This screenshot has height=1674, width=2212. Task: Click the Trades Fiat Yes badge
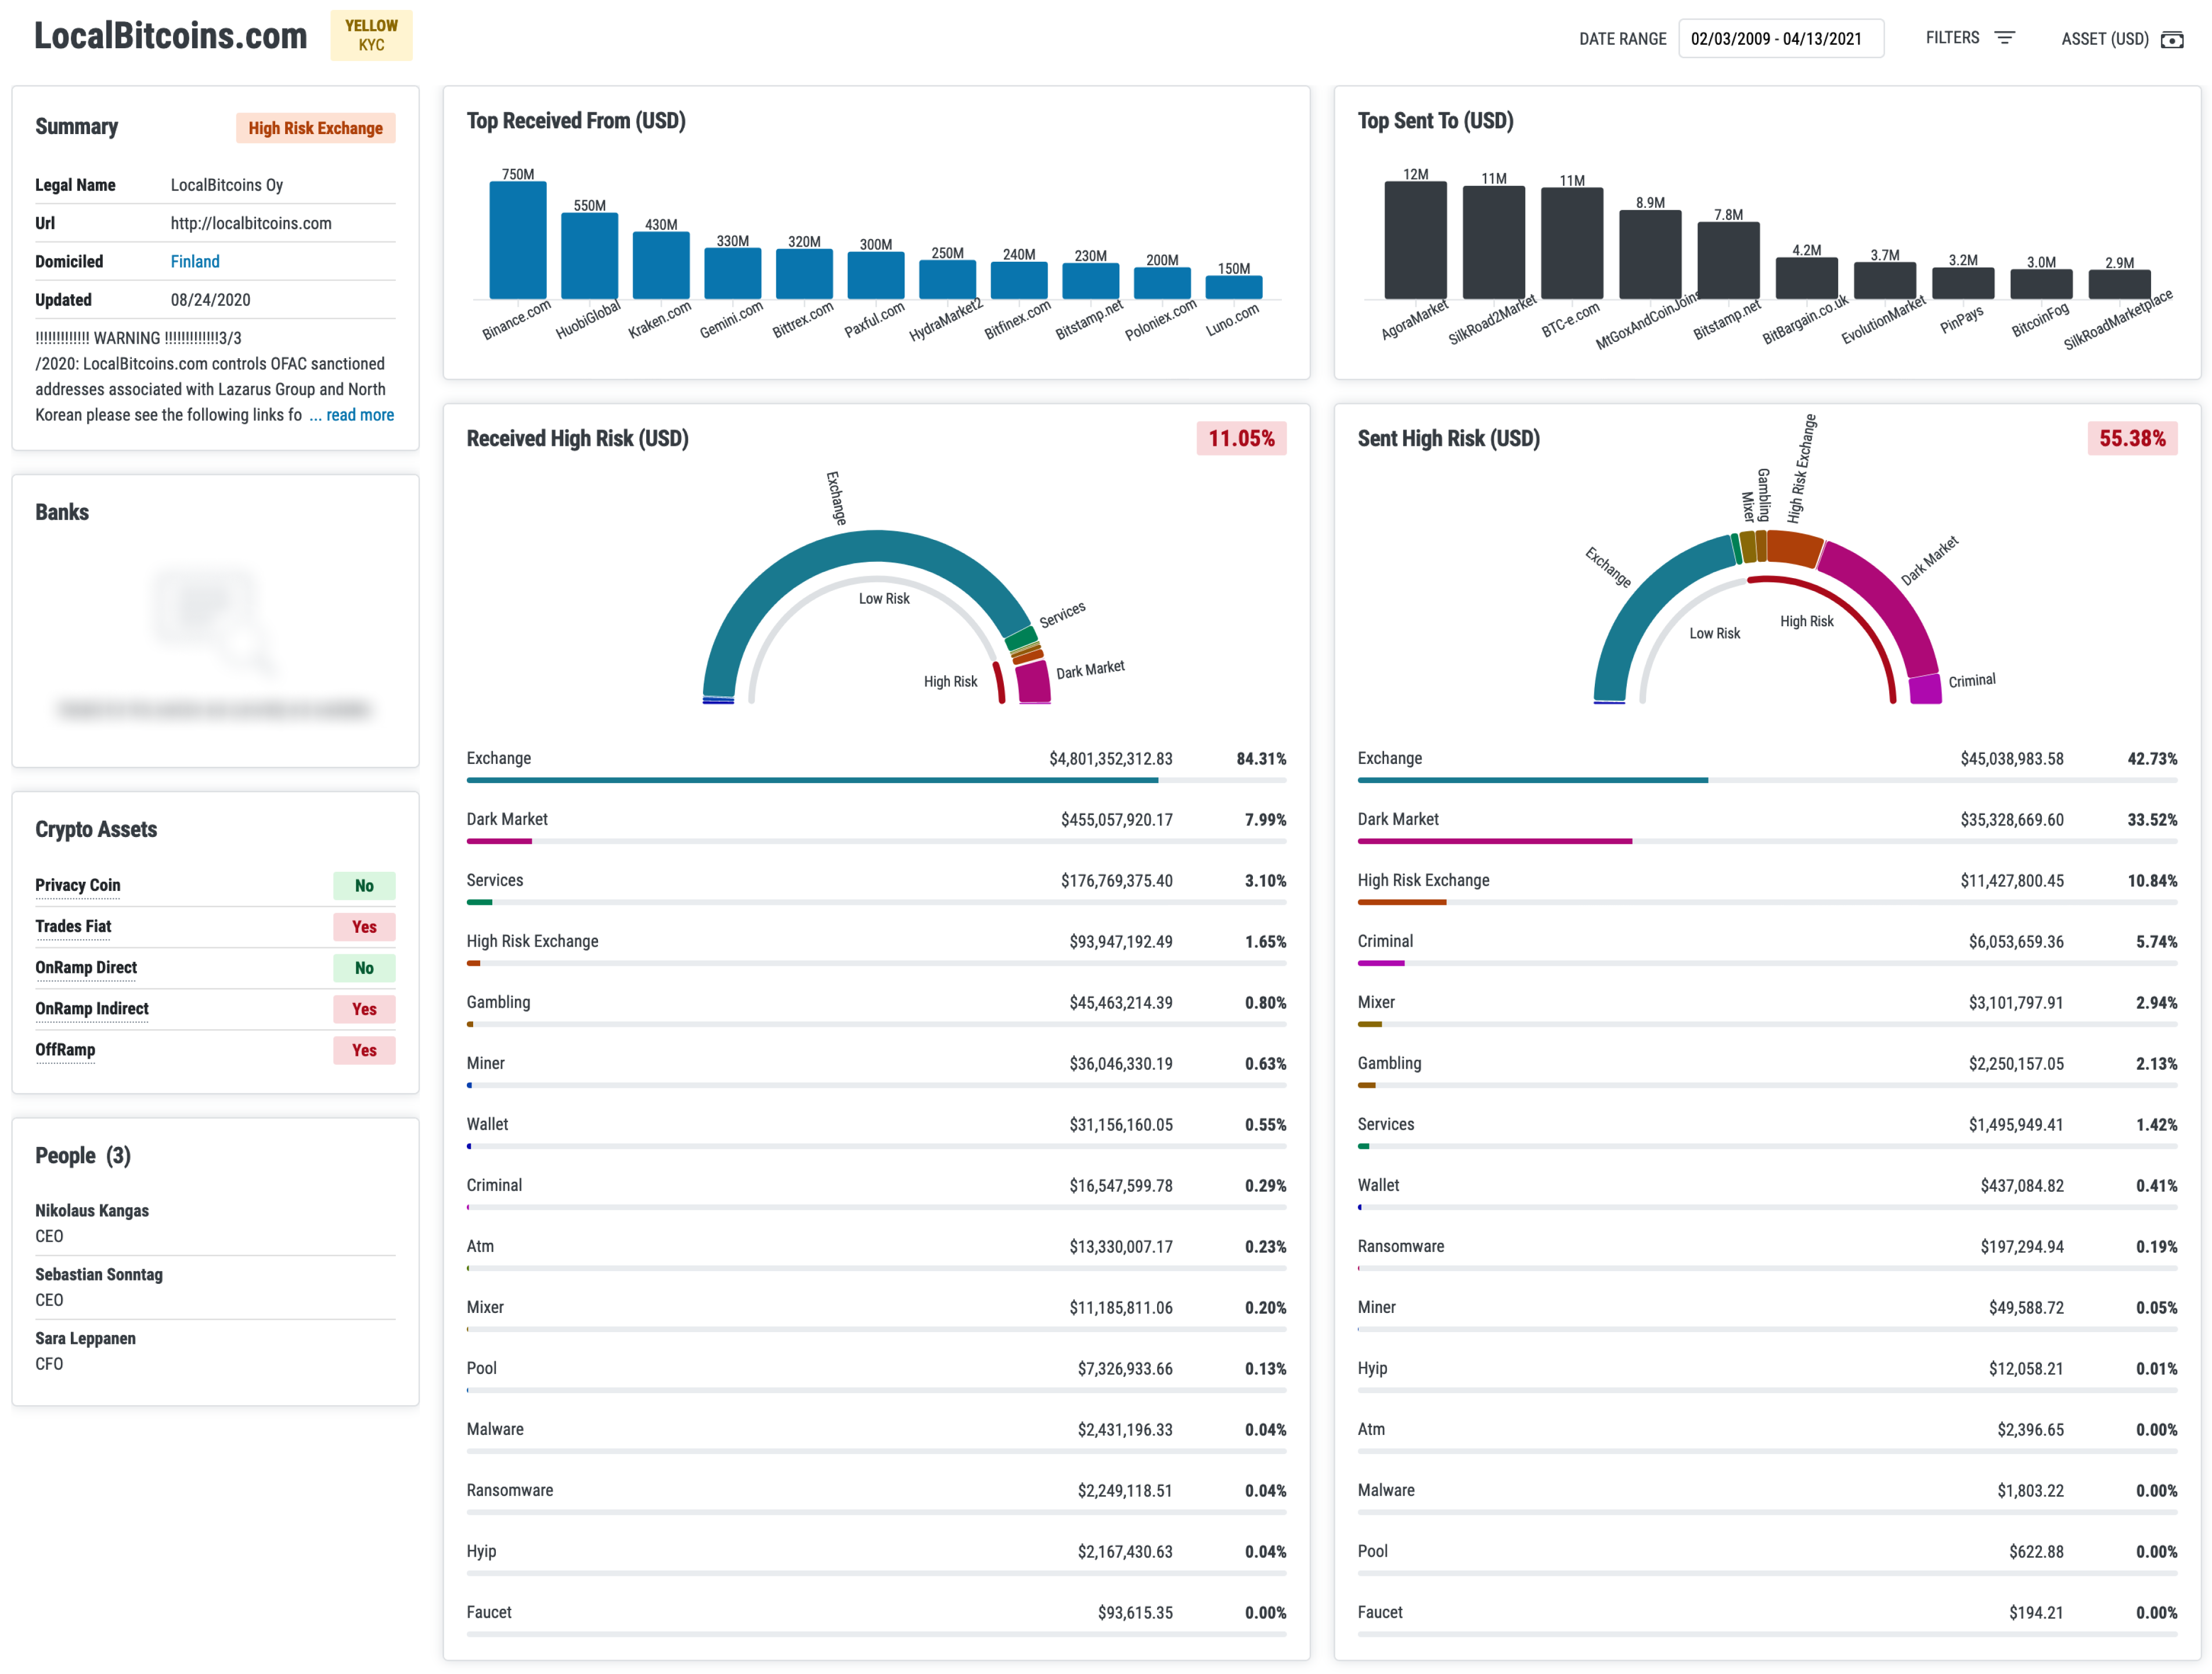[364, 927]
